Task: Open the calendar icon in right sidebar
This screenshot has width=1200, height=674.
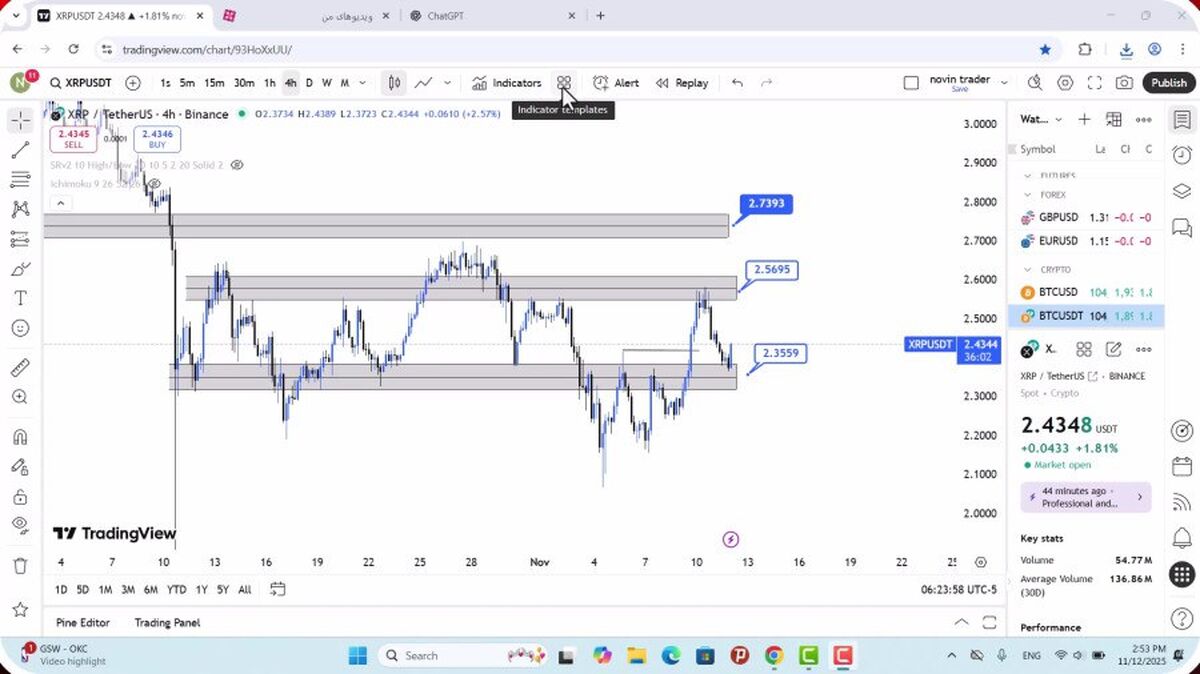Action: (x=1182, y=467)
